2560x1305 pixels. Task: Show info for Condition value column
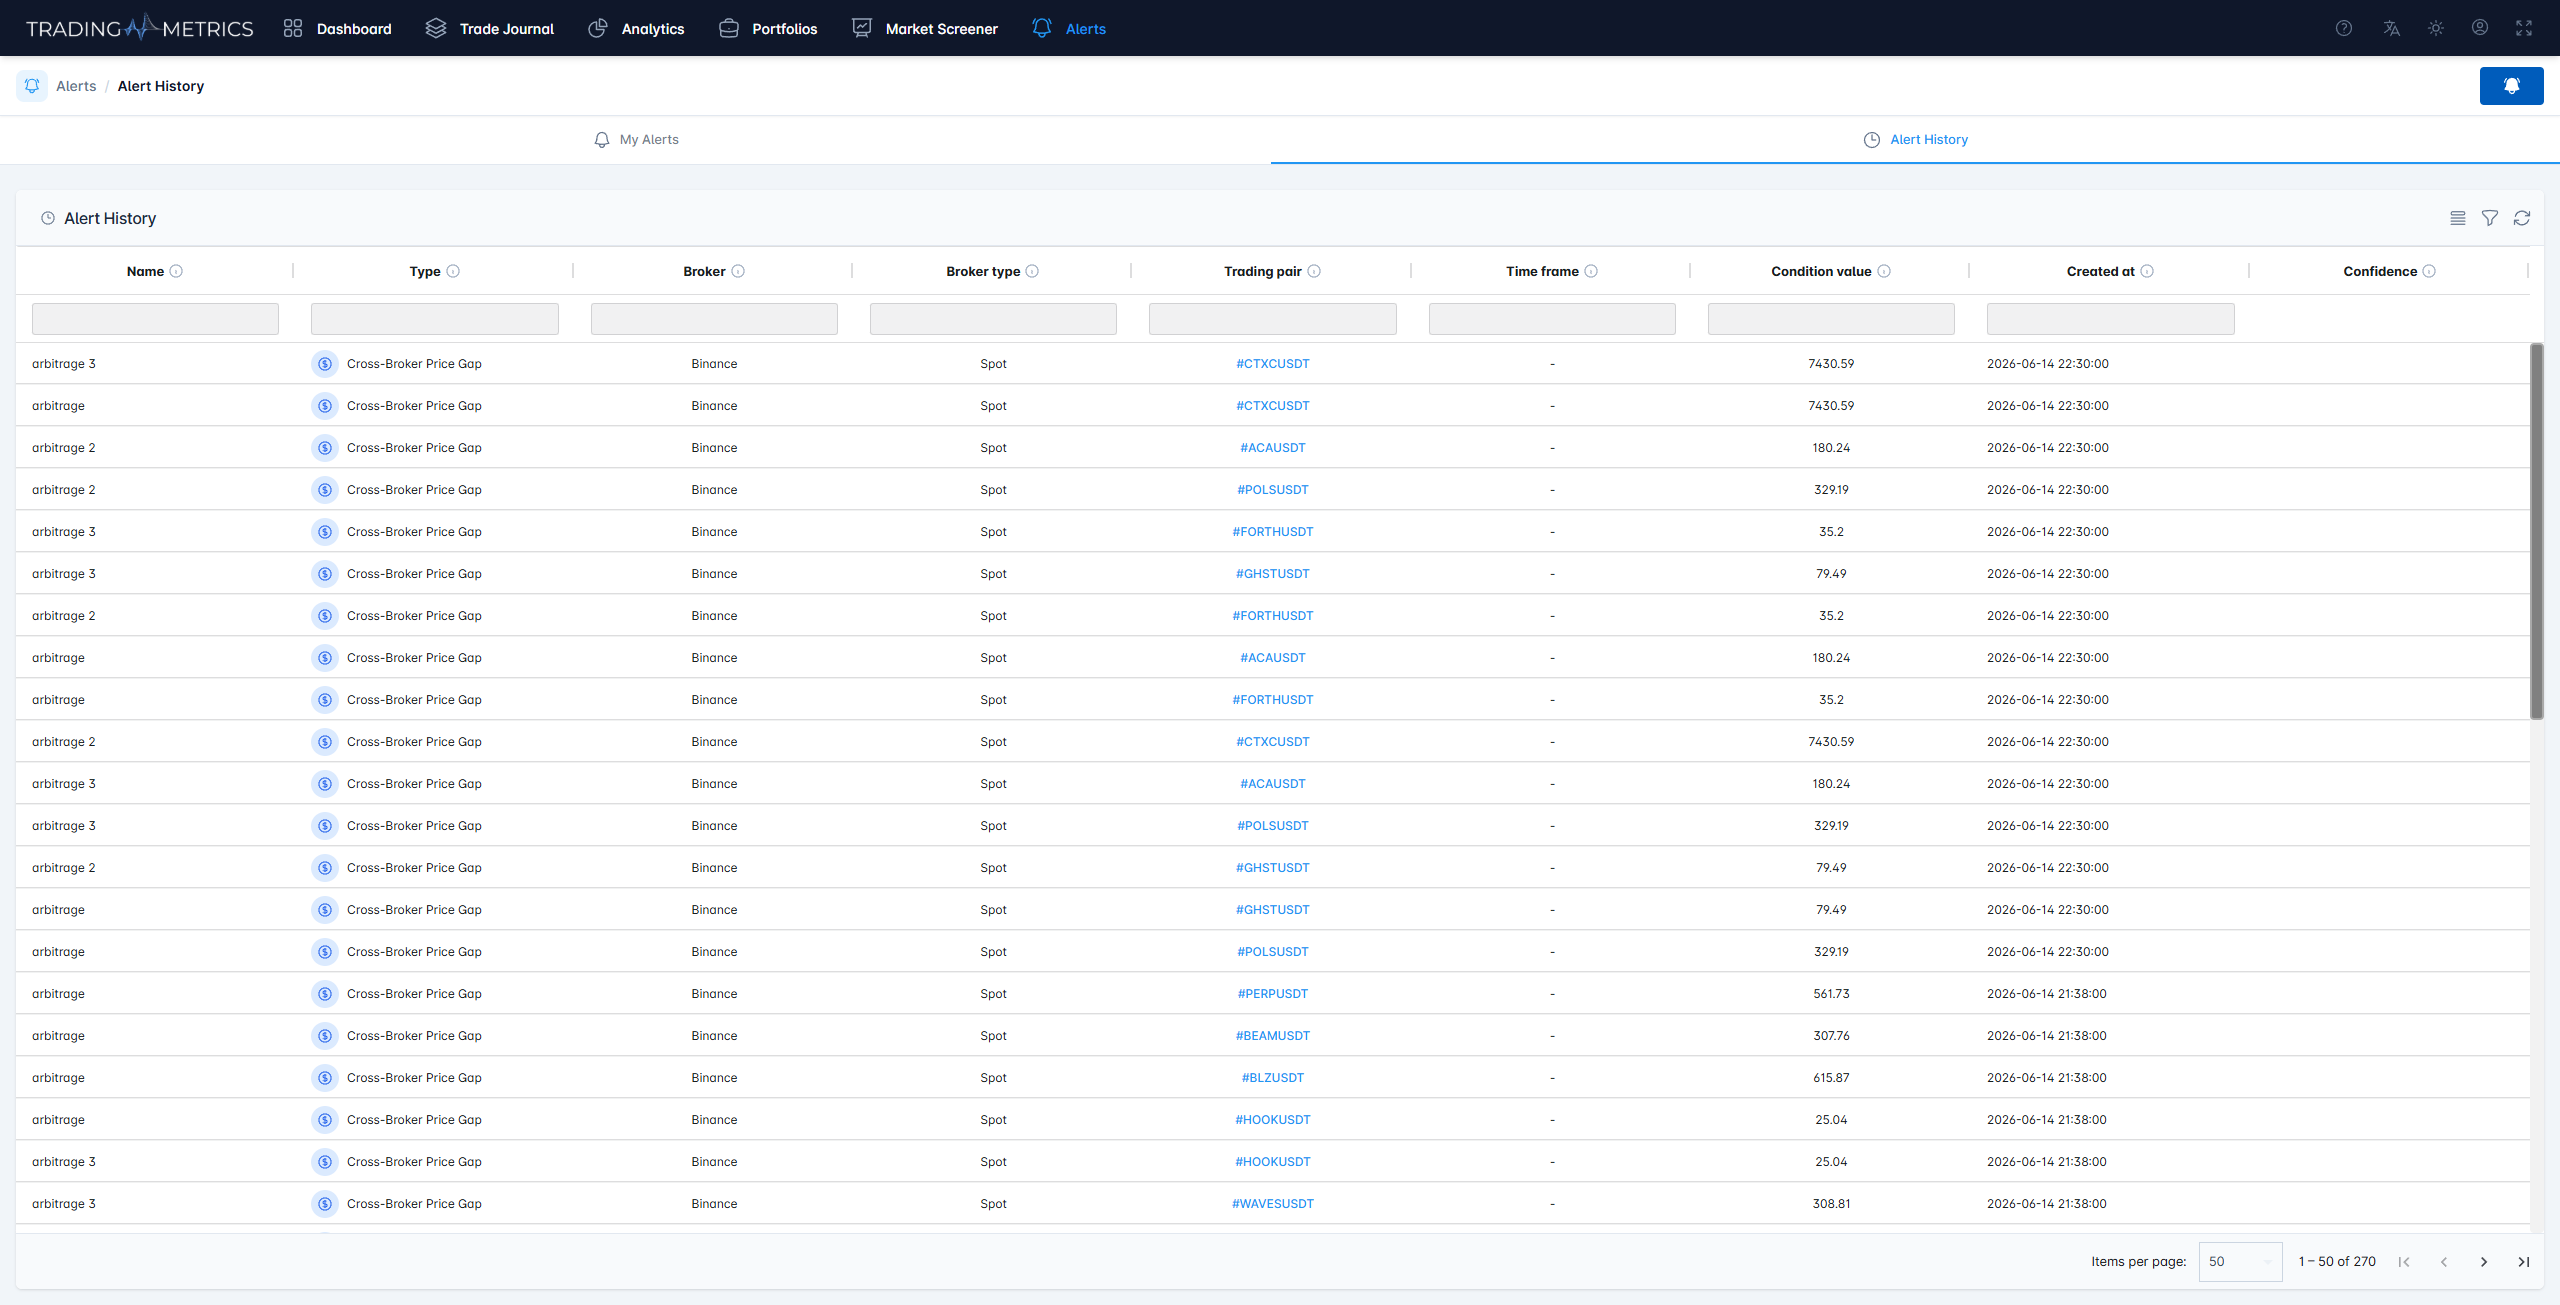pyautogui.click(x=1884, y=271)
